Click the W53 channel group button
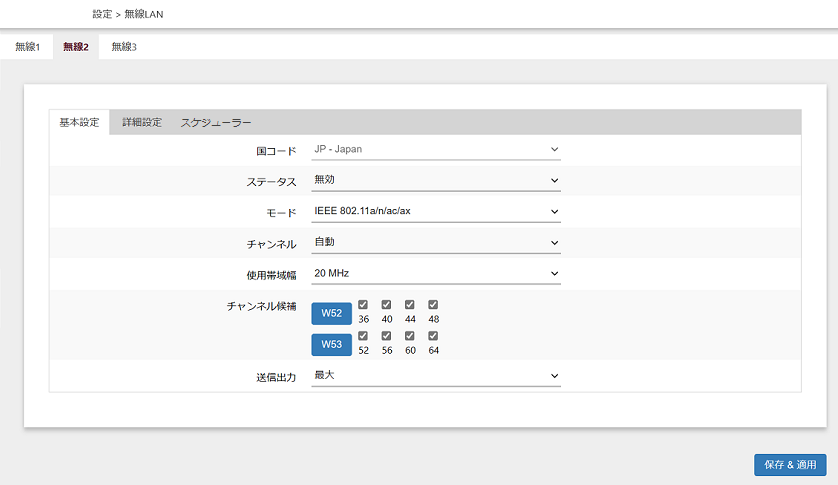Image resolution: width=838 pixels, height=485 pixels. (x=331, y=344)
